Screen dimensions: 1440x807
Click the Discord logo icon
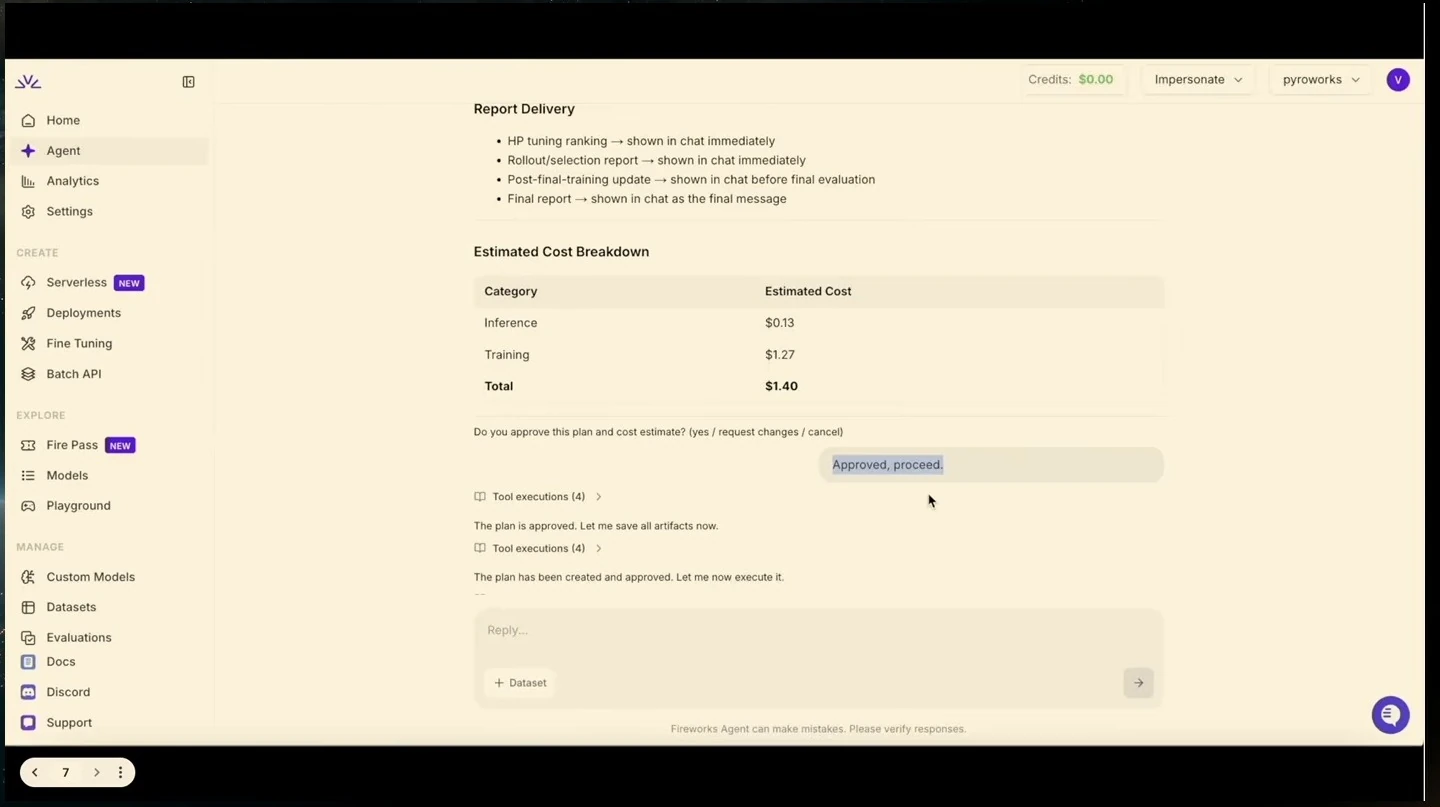click(28, 692)
